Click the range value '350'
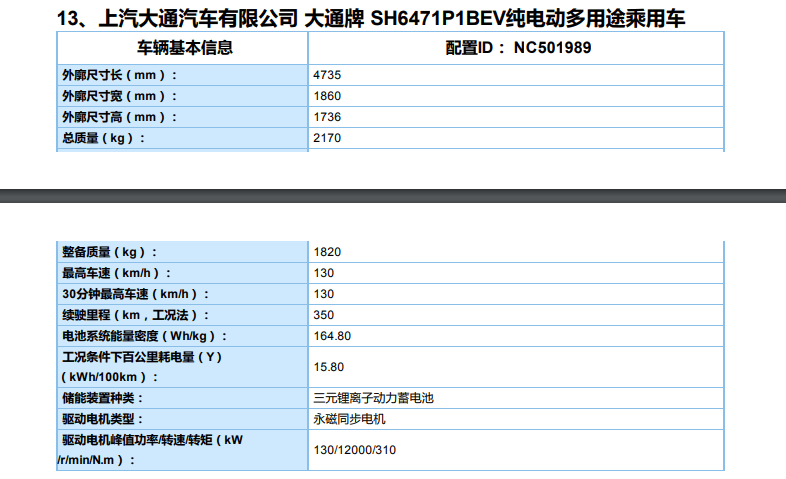The image size is (786, 479). pyautogui.click(x=324, y=315)
